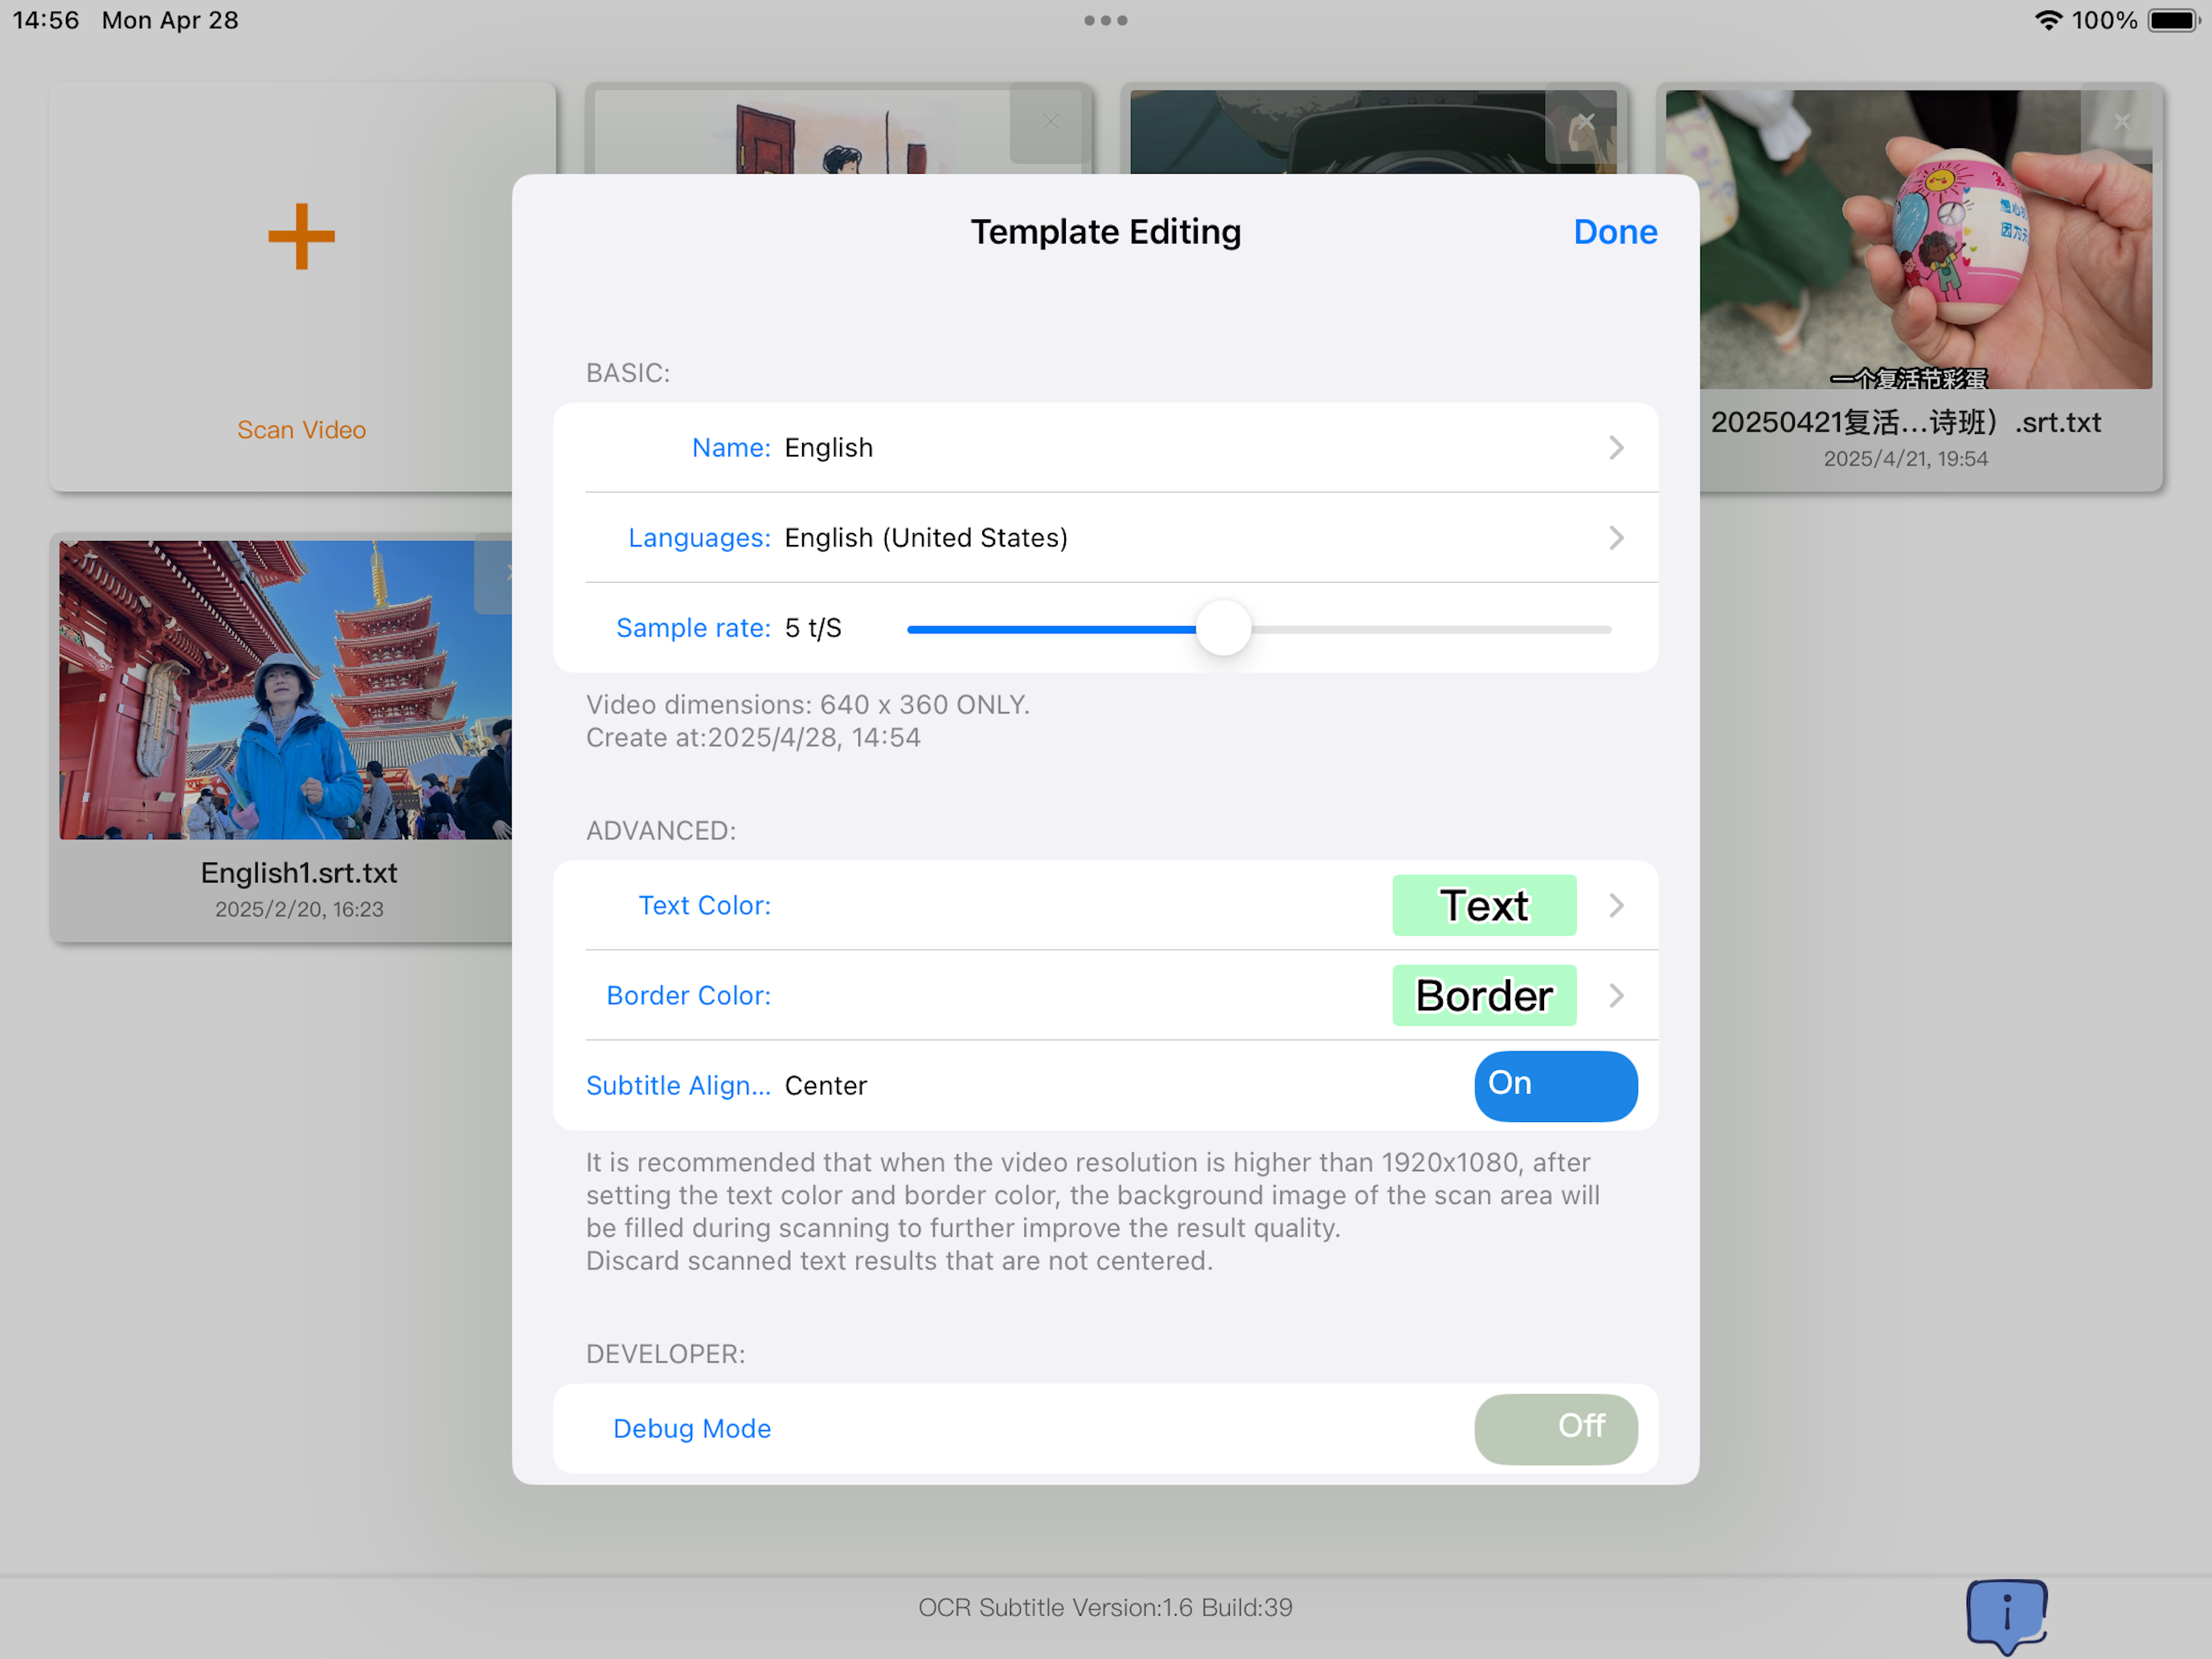Close the camera video card with X
This screenshot has height=1659, width=2212.
tap(1585, 122)
